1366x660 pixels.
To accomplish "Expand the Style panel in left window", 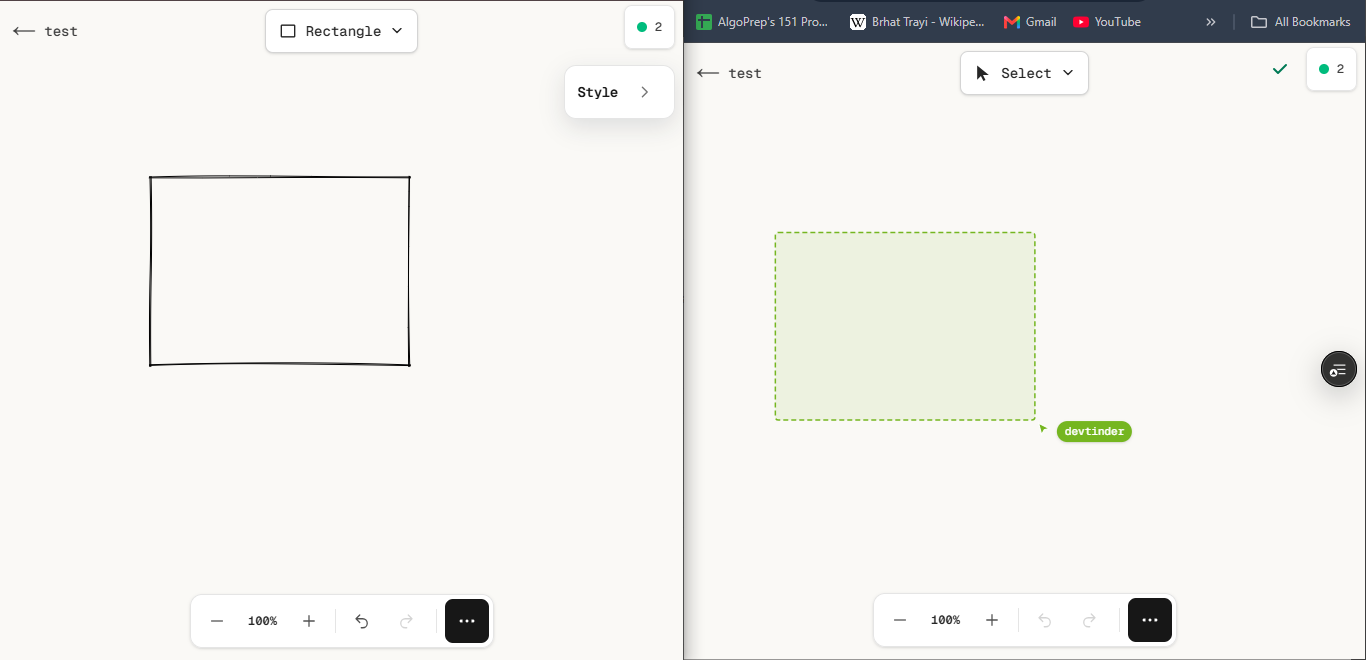I will [619, 92].
